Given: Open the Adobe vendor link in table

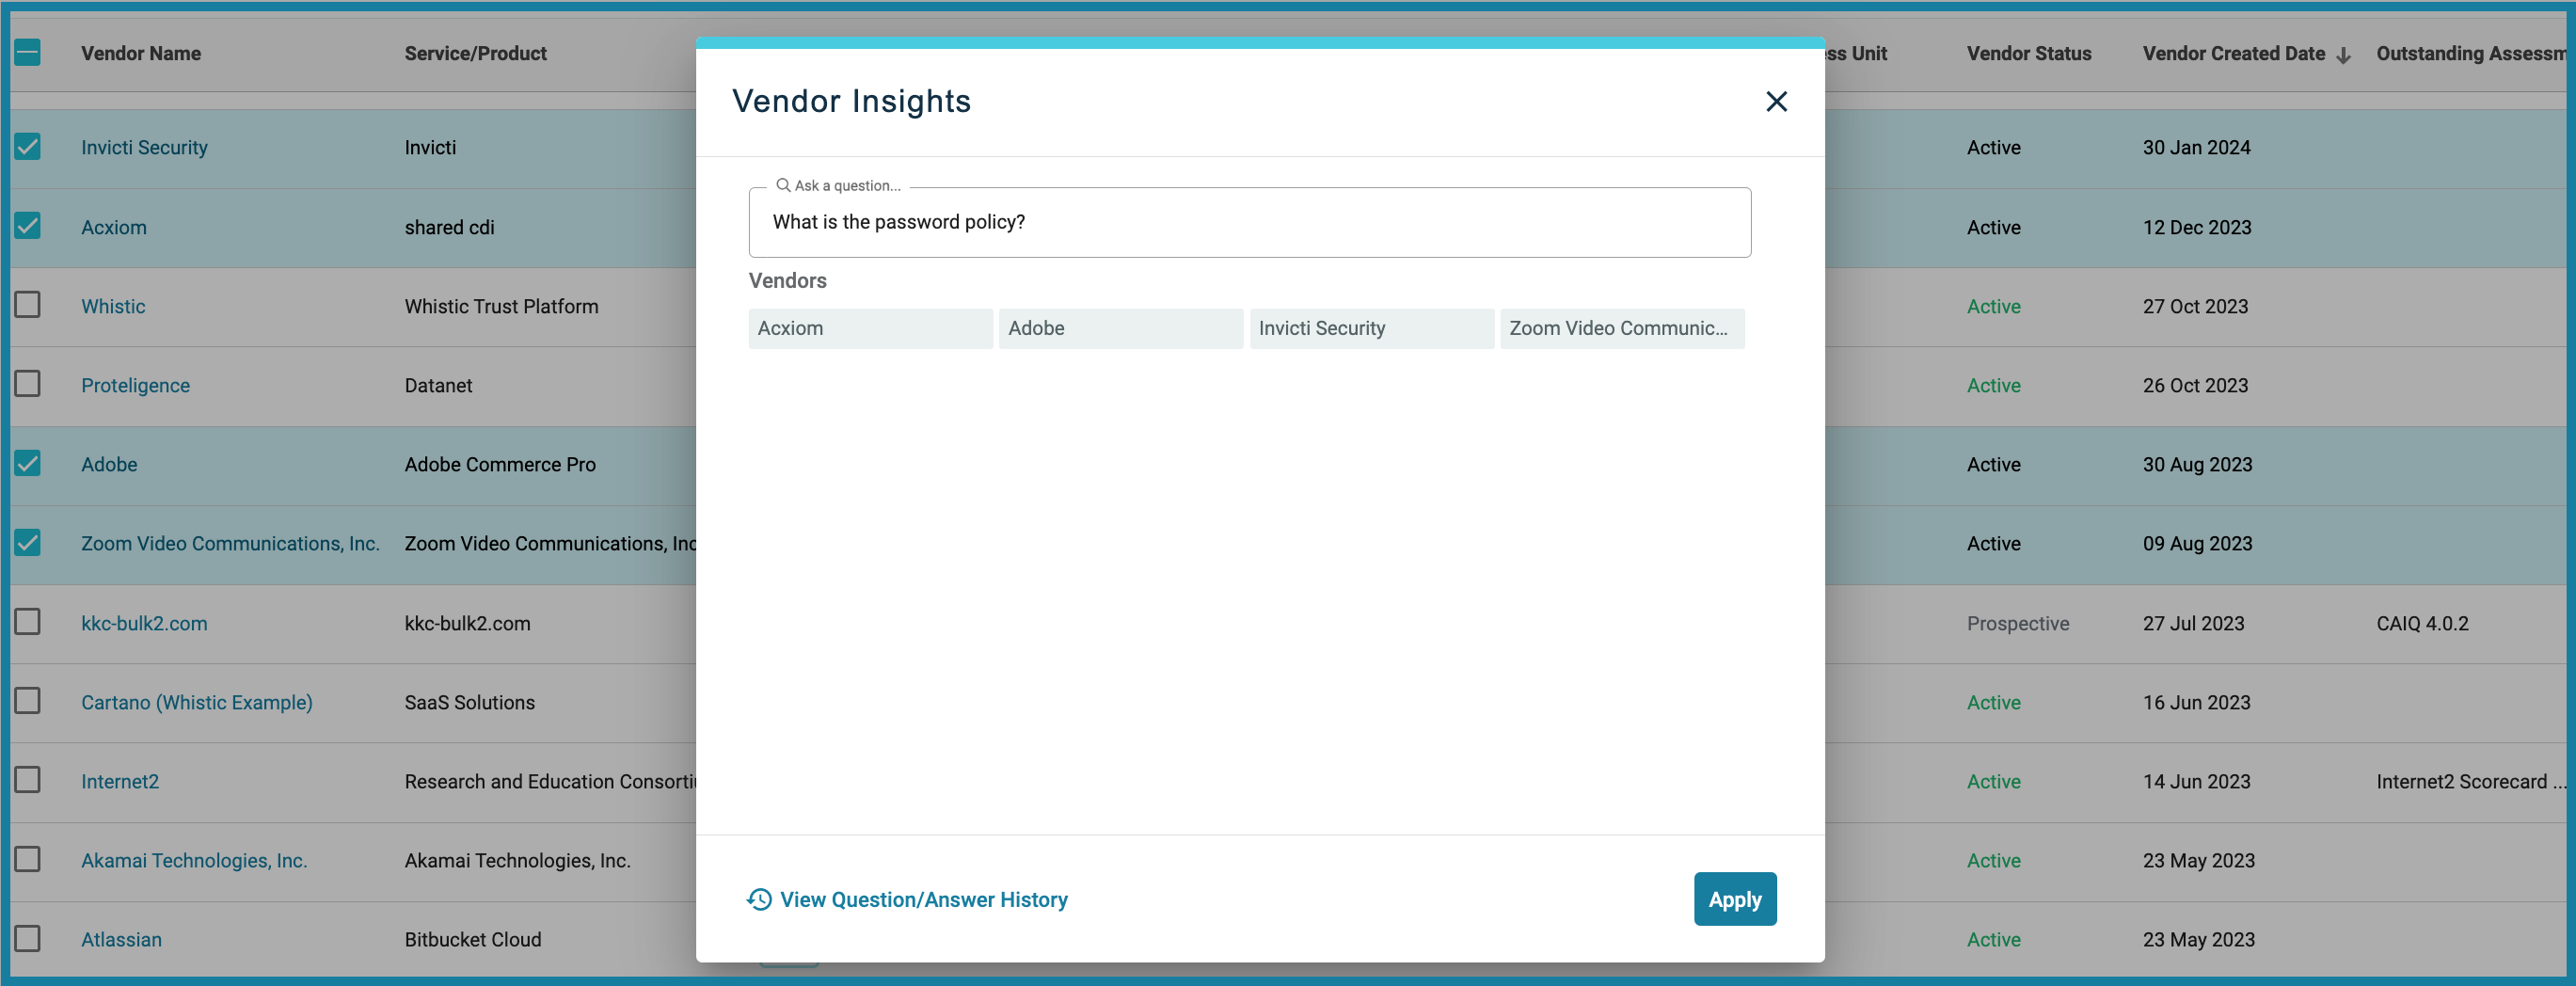Looking at the screenshot, I should coord(109,464).
